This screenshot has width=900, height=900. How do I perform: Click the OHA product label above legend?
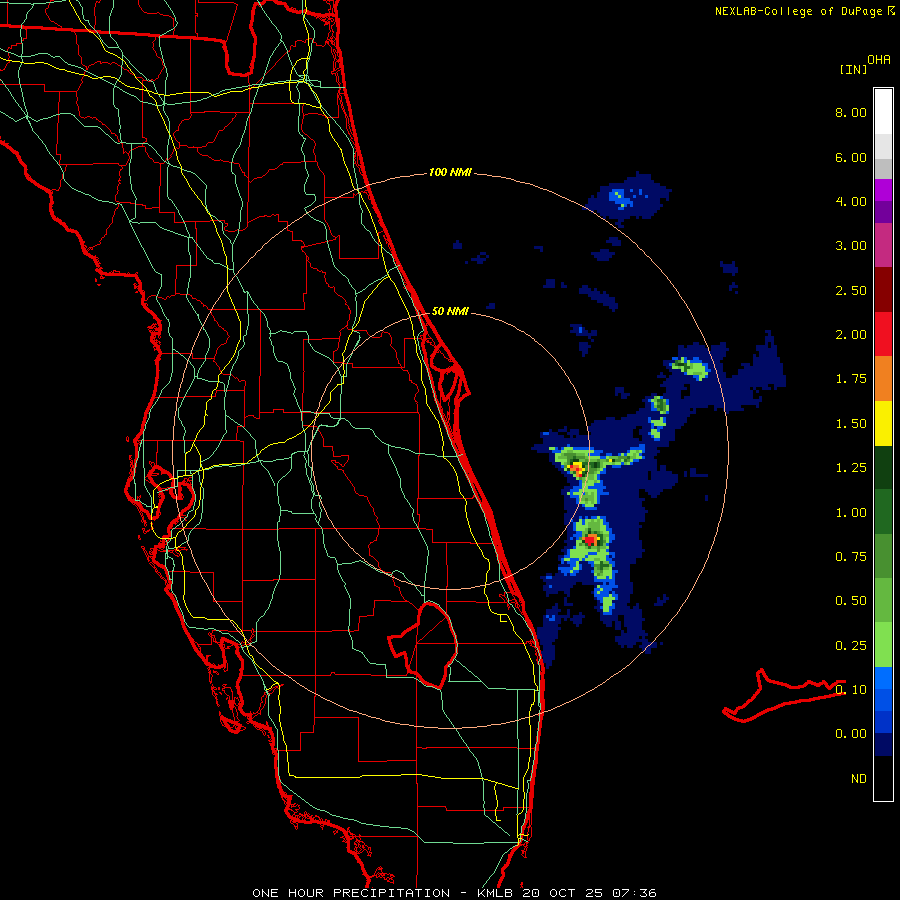click(x=879, y=60)
